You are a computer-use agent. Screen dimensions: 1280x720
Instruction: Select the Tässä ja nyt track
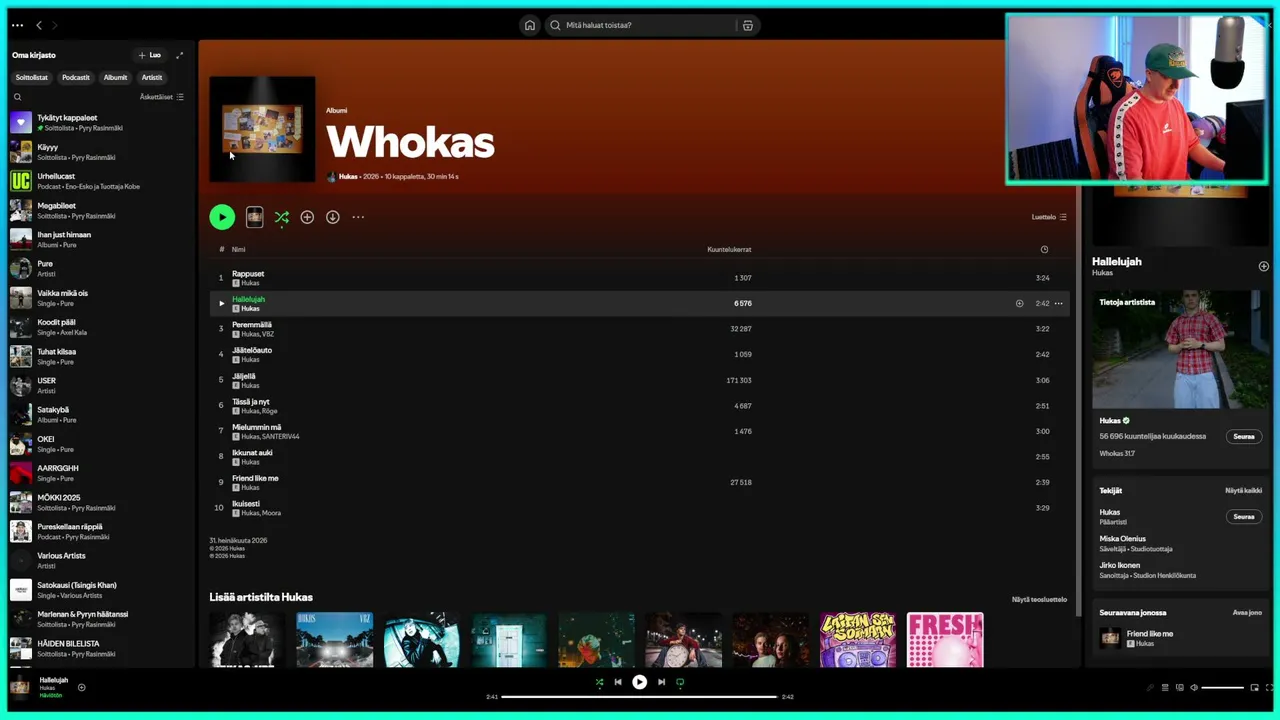click(x=640, y=406)
